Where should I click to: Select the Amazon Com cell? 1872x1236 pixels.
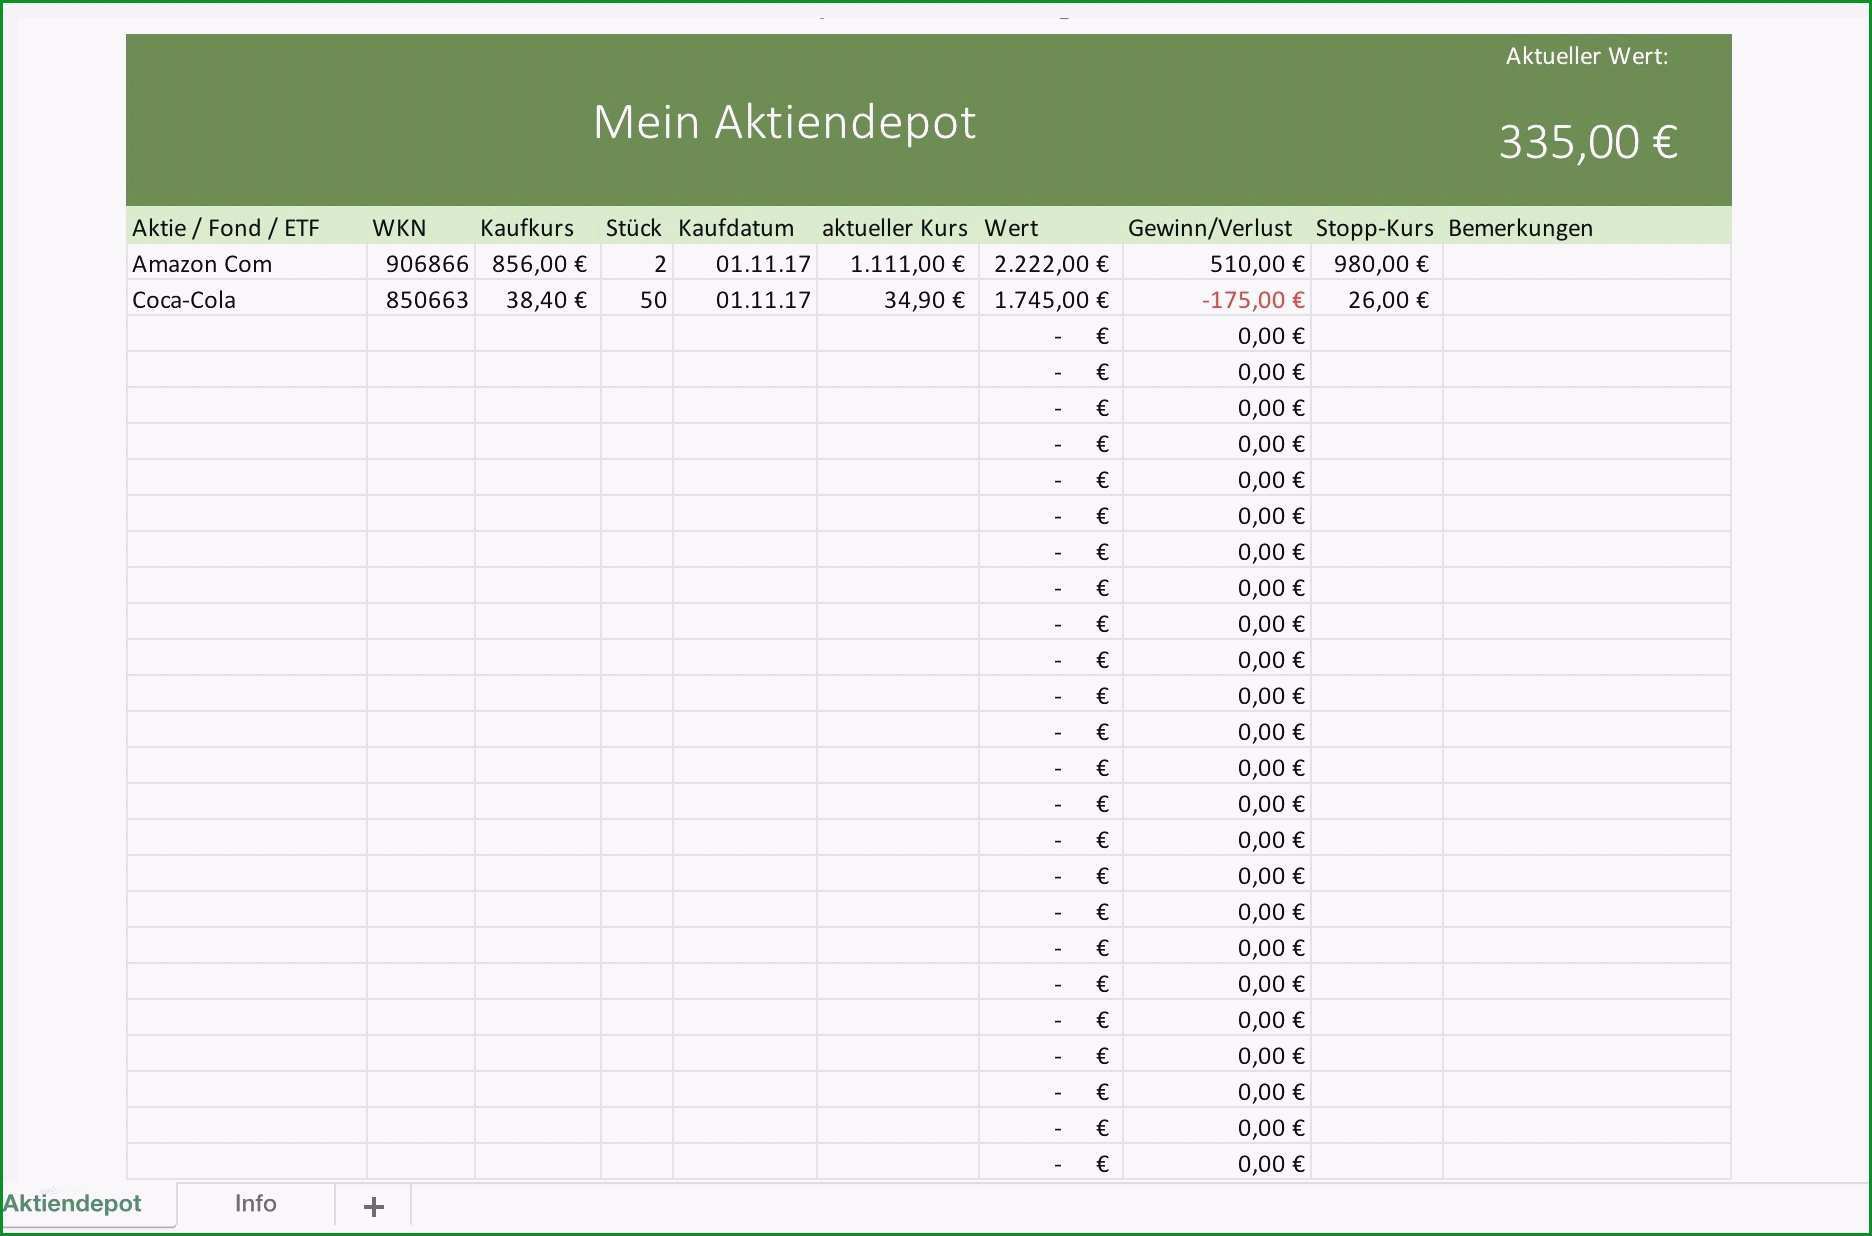click(x=246, y=263)
